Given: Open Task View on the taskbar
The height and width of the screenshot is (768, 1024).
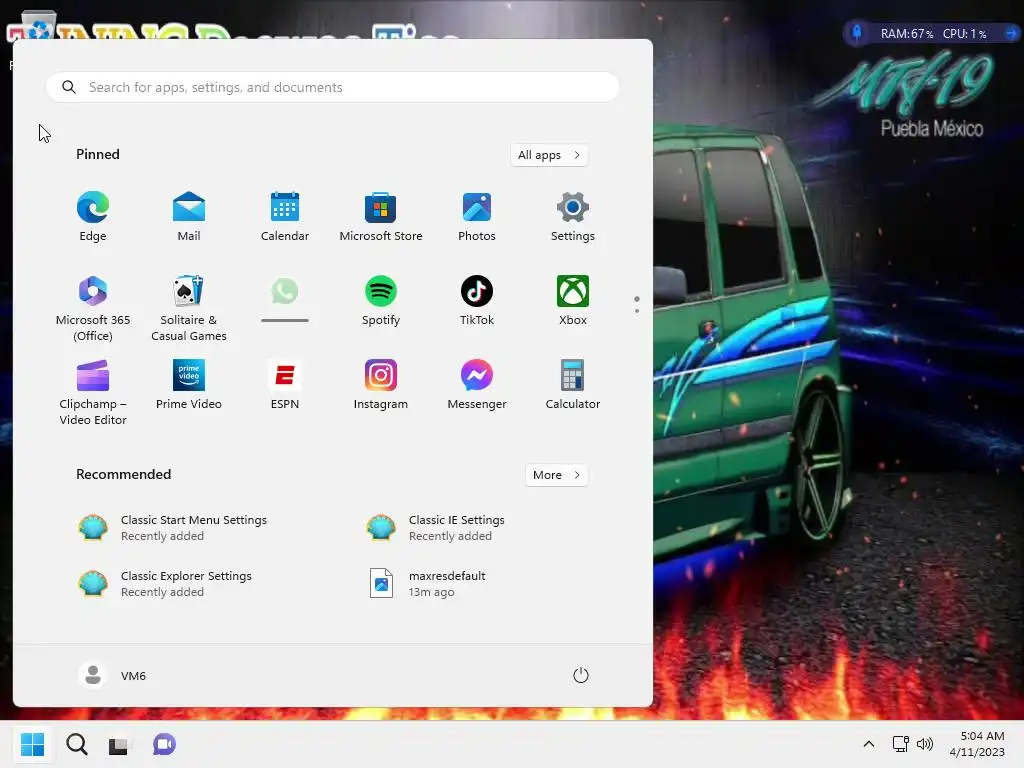Looking at the screenshot, I should click(118, 744).
